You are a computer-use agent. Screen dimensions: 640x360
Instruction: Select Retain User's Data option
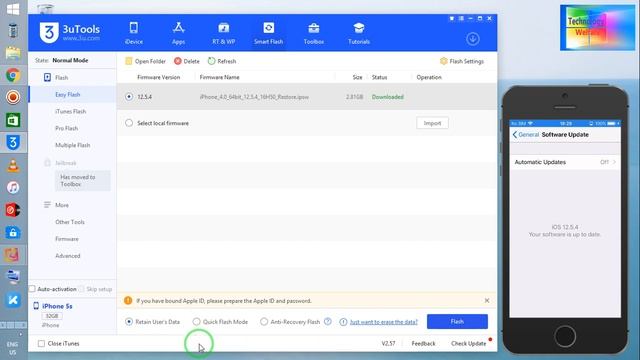point(129,322)
